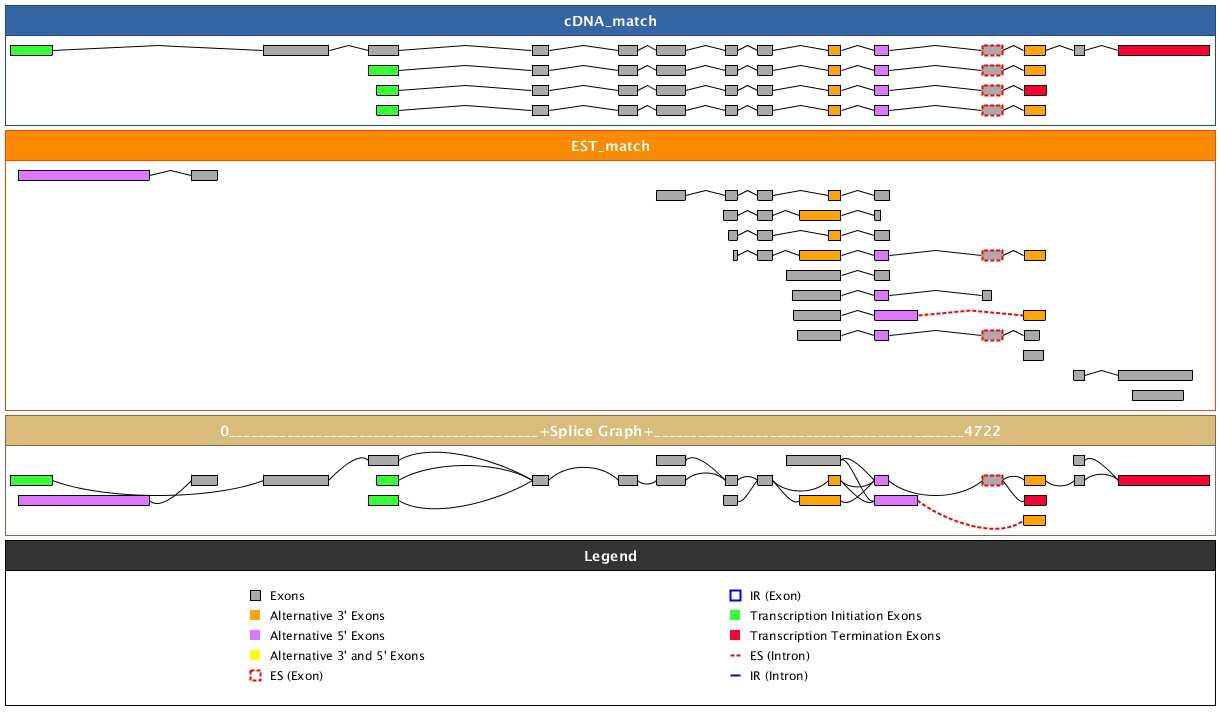Click the long red termination exon in the first cDNA_match row
This screenshot has width=1220, height=725.
click(1163, 50)
